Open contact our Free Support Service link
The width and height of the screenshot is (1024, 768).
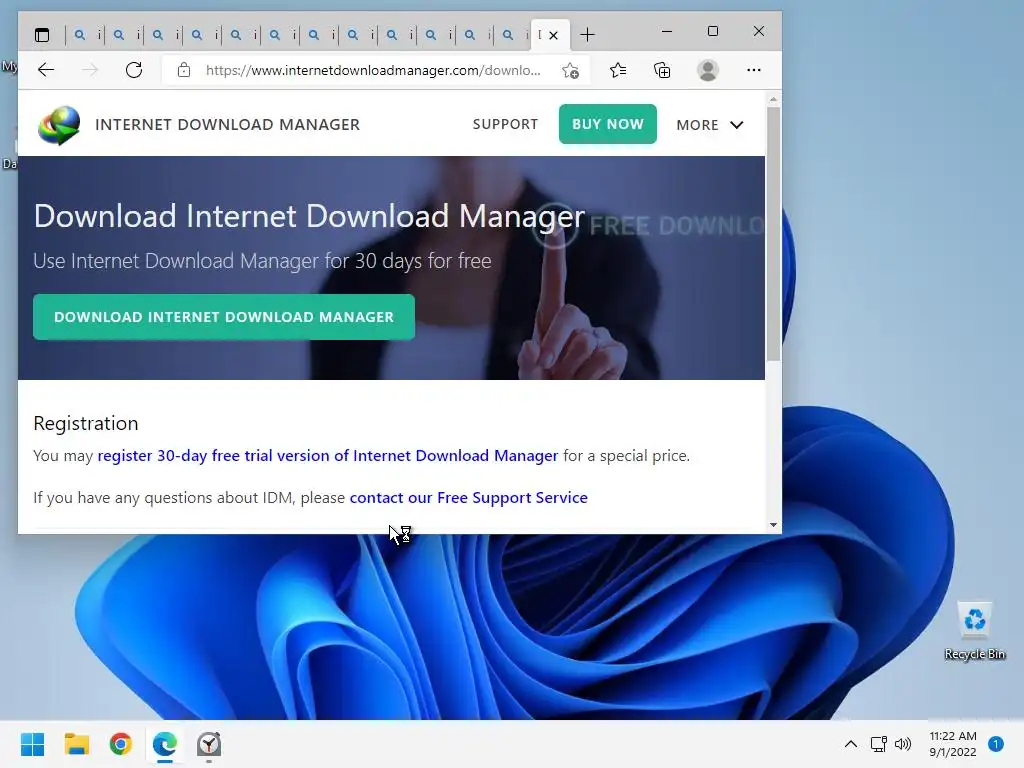click(468, 498)
